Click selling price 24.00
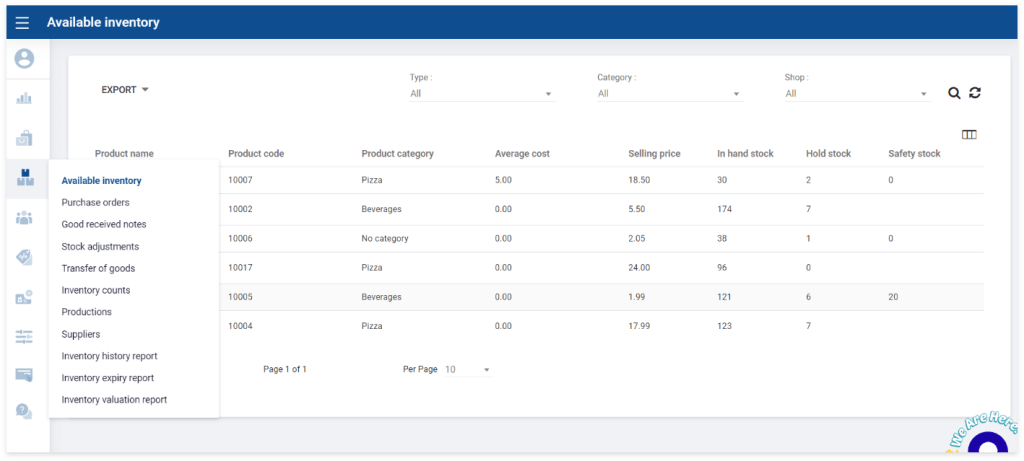The image size is (1024, 461). [639, 268]
